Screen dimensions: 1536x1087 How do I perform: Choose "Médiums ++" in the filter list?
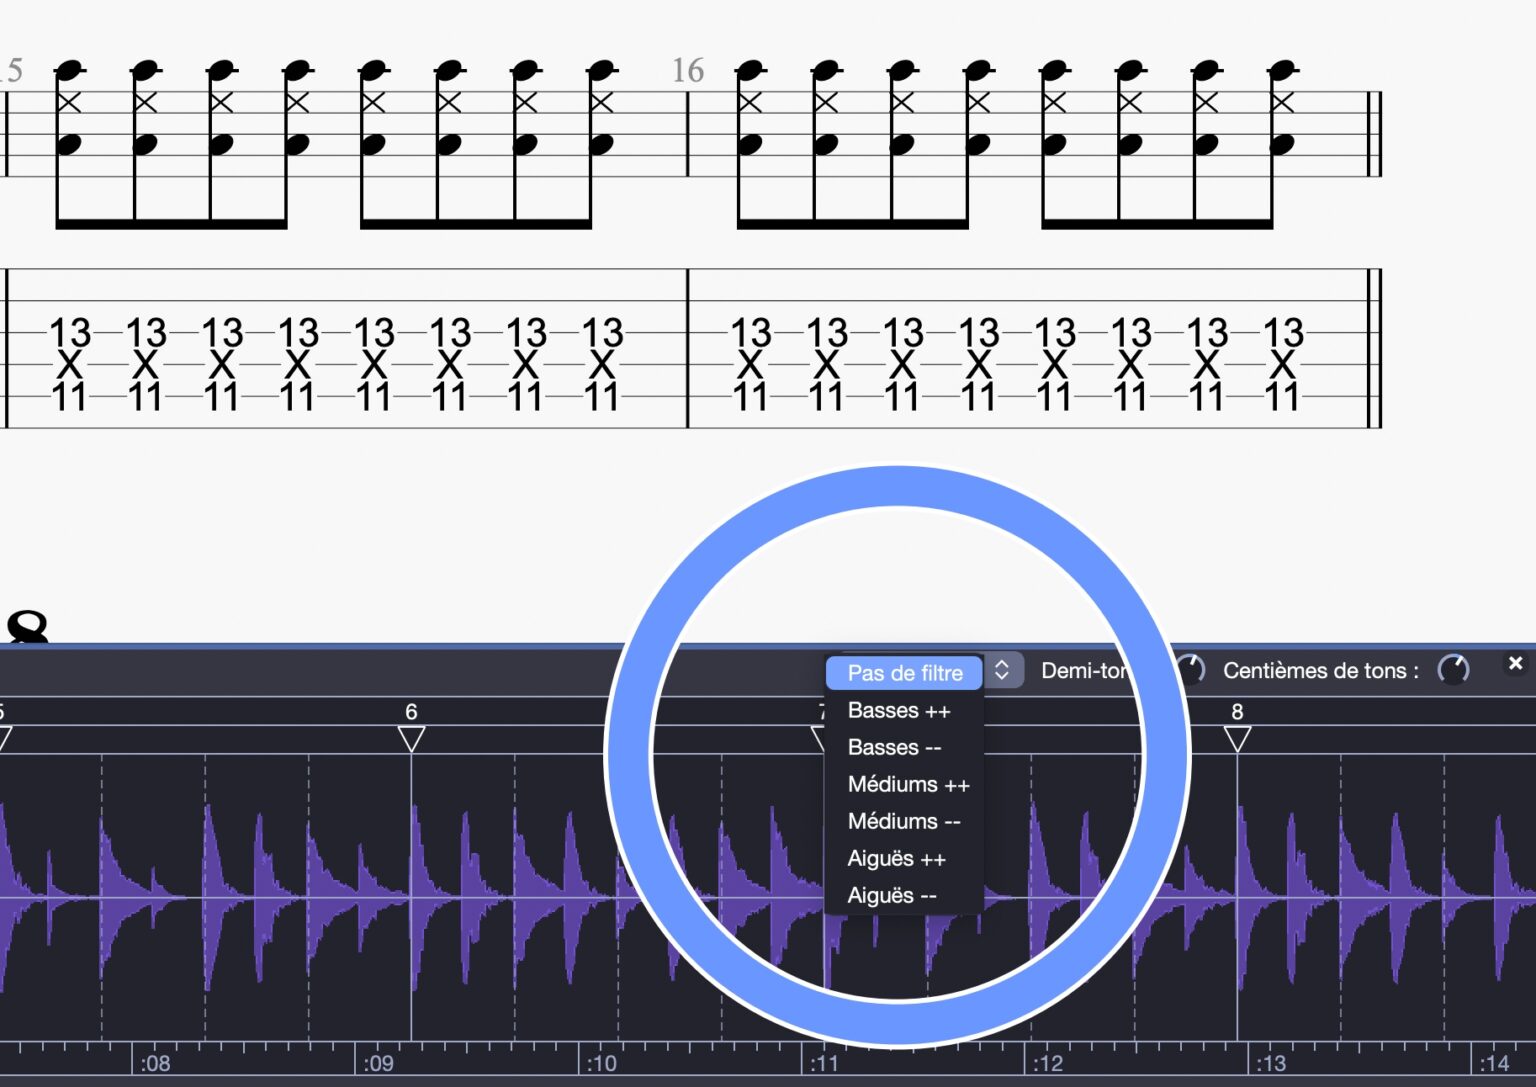(x=908, y=784)
